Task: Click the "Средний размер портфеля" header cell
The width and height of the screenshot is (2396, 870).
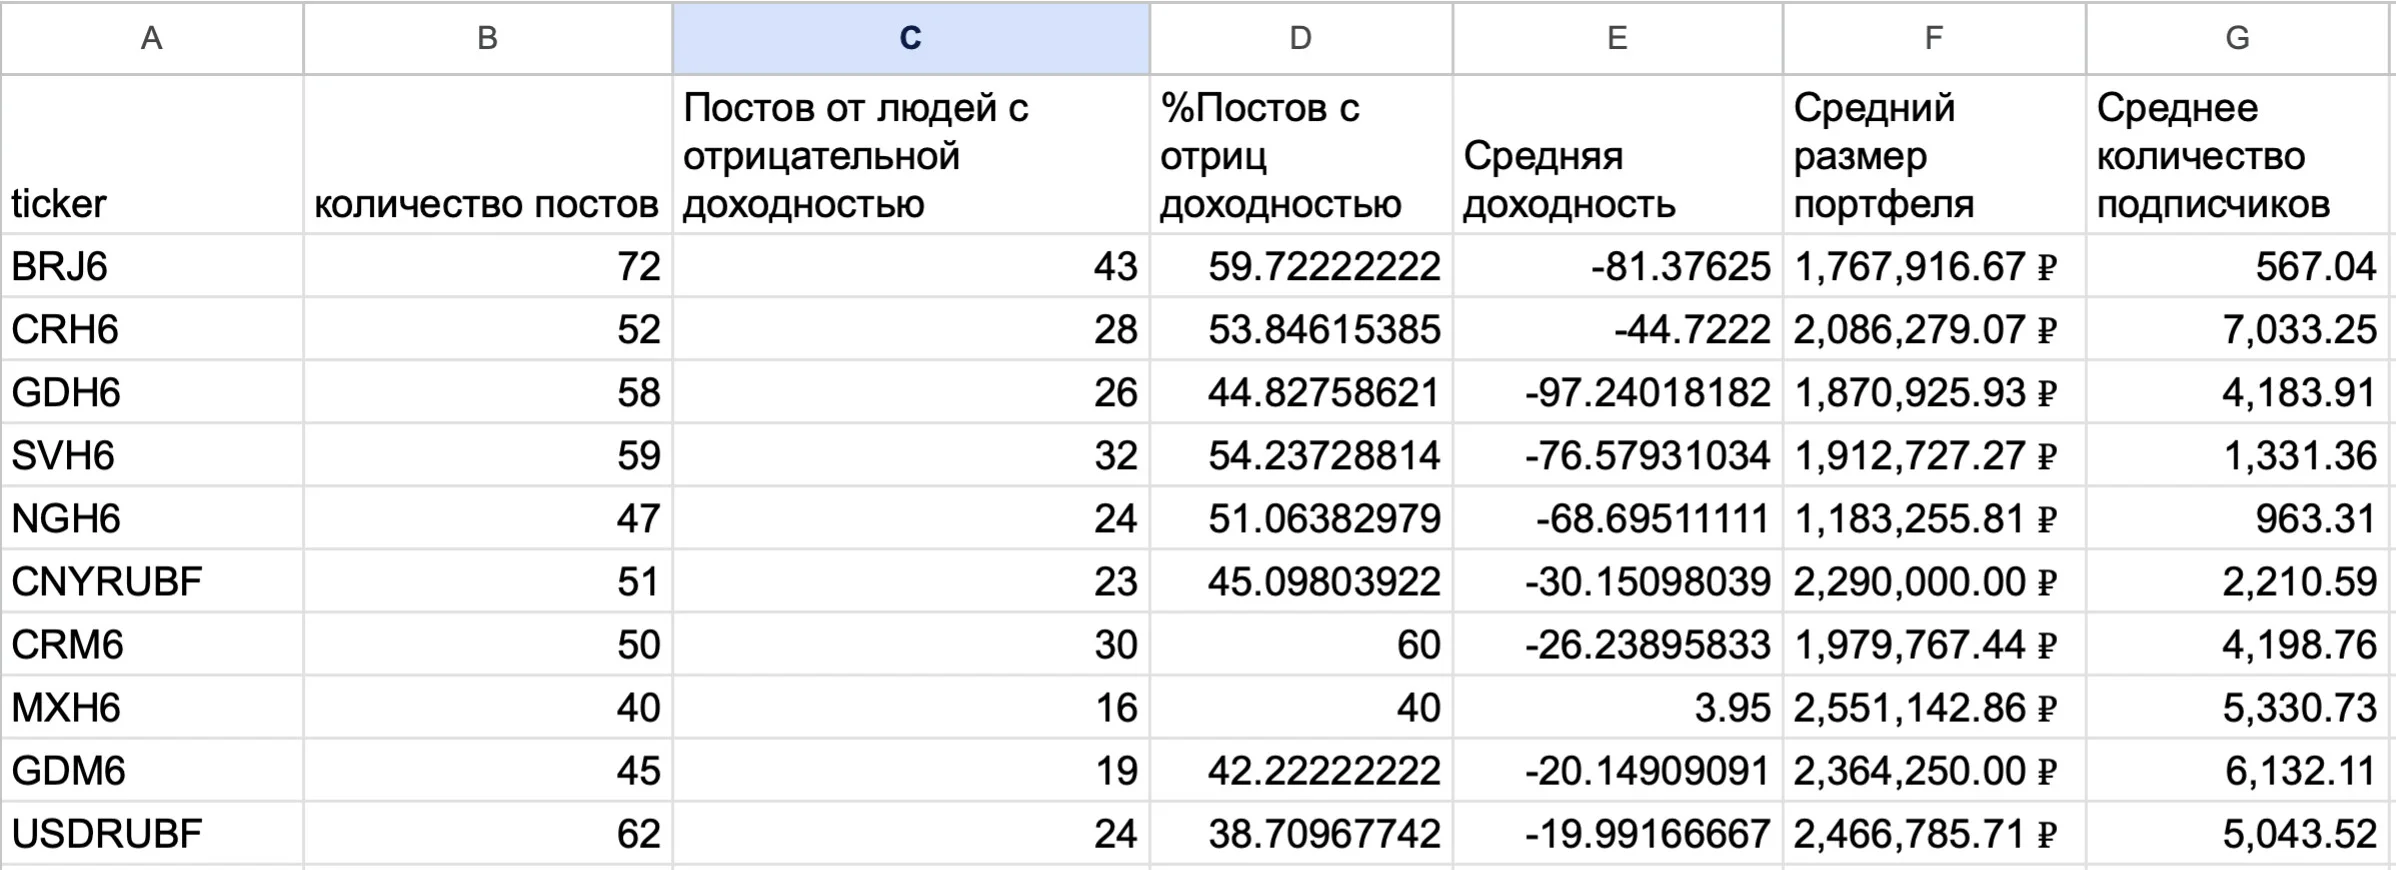Action: coord(1934,155)
